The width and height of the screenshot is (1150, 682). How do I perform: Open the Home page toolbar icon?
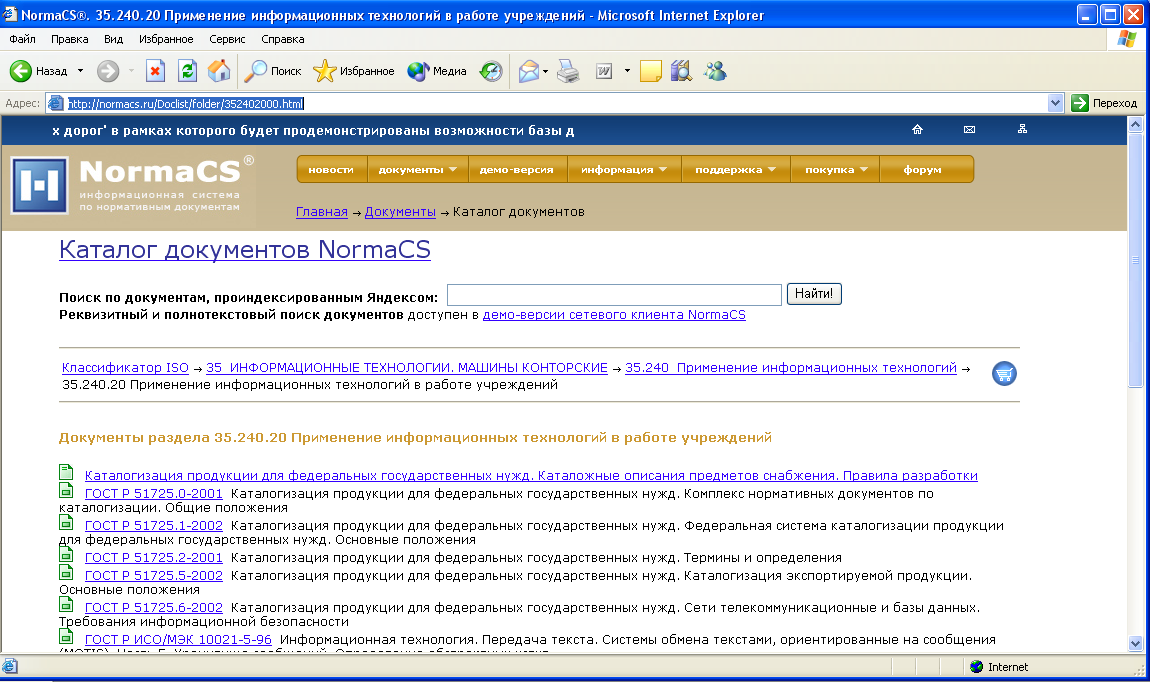coord(219,71)
